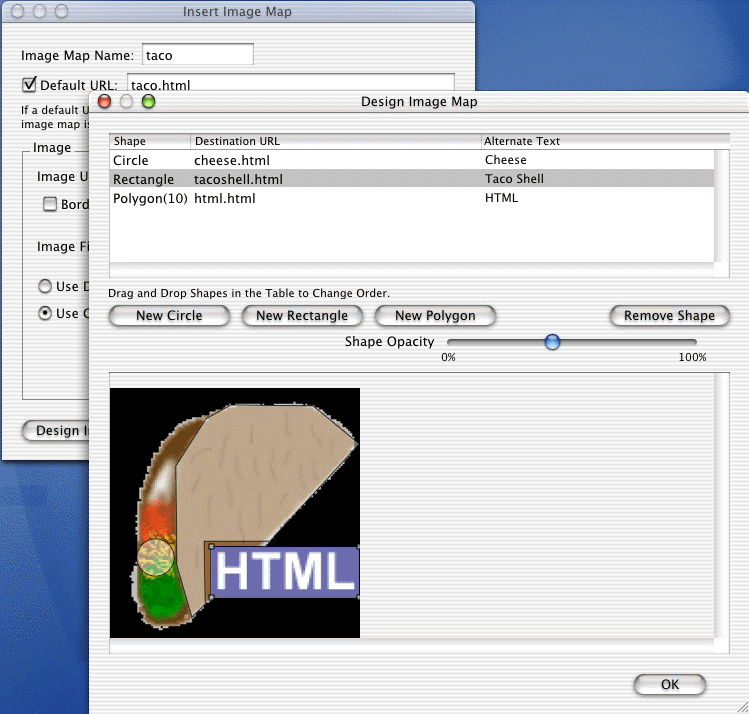Select the filled Use radio button
Viewport: 749px width, 714px height.
[x=45, y=313]
